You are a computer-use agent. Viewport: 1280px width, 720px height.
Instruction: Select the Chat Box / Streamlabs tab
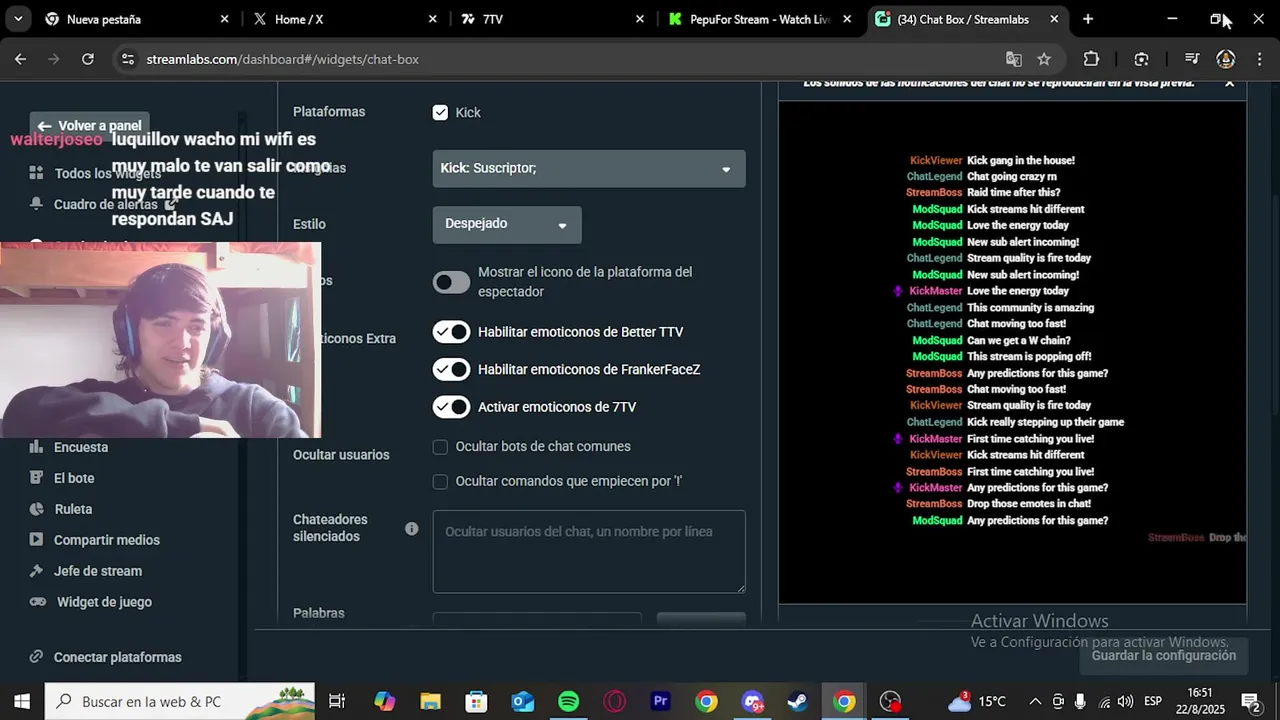pyautogui.click(x=966, y=19)
